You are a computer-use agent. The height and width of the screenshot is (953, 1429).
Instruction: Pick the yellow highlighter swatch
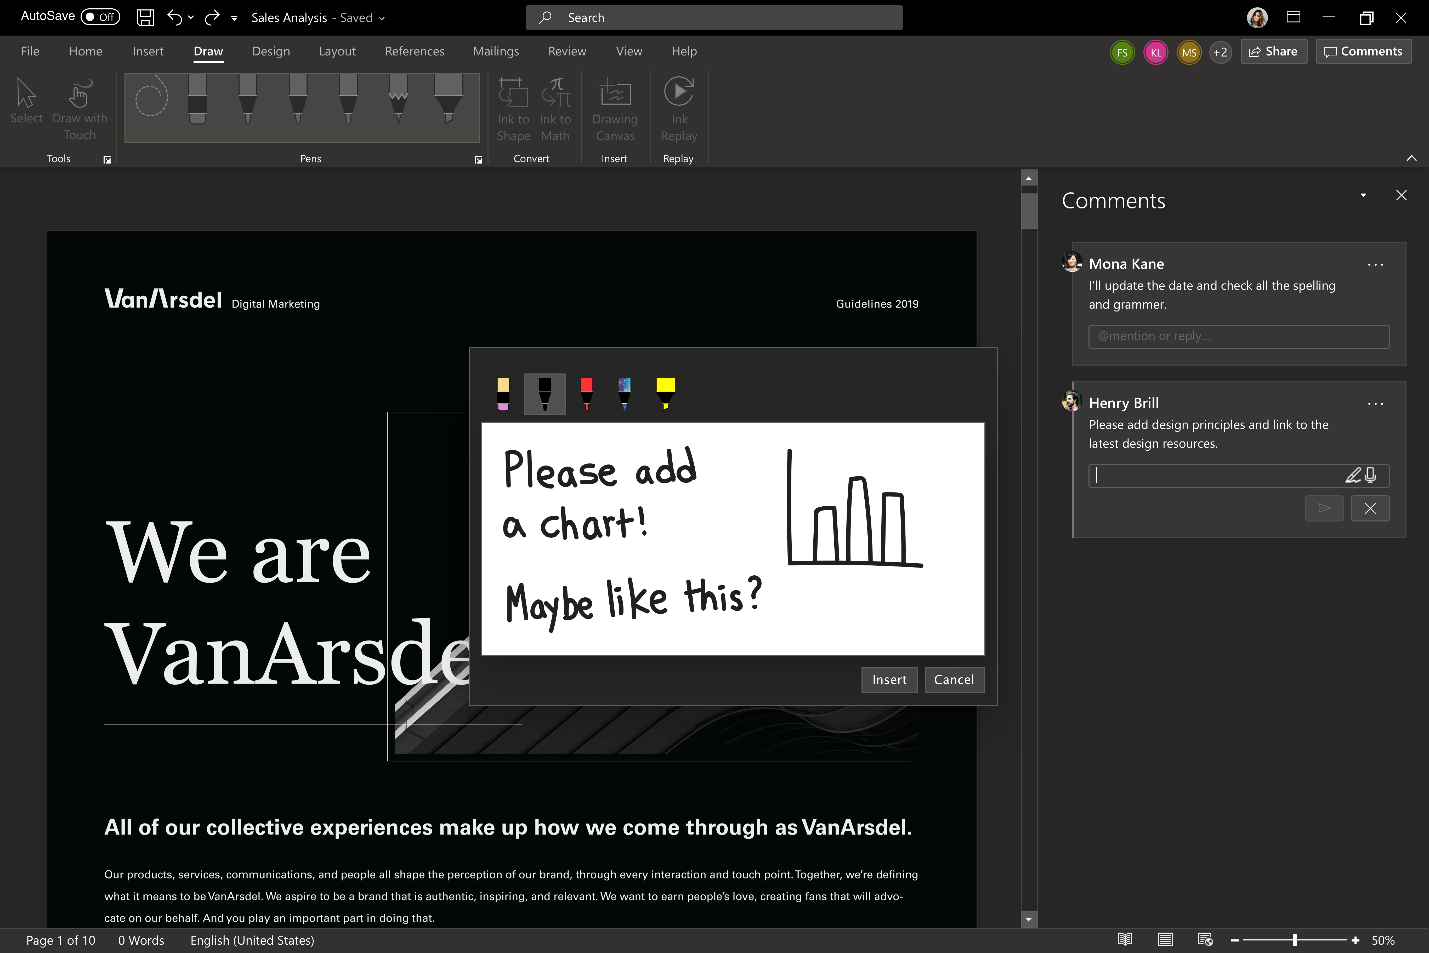pos(664,392)
